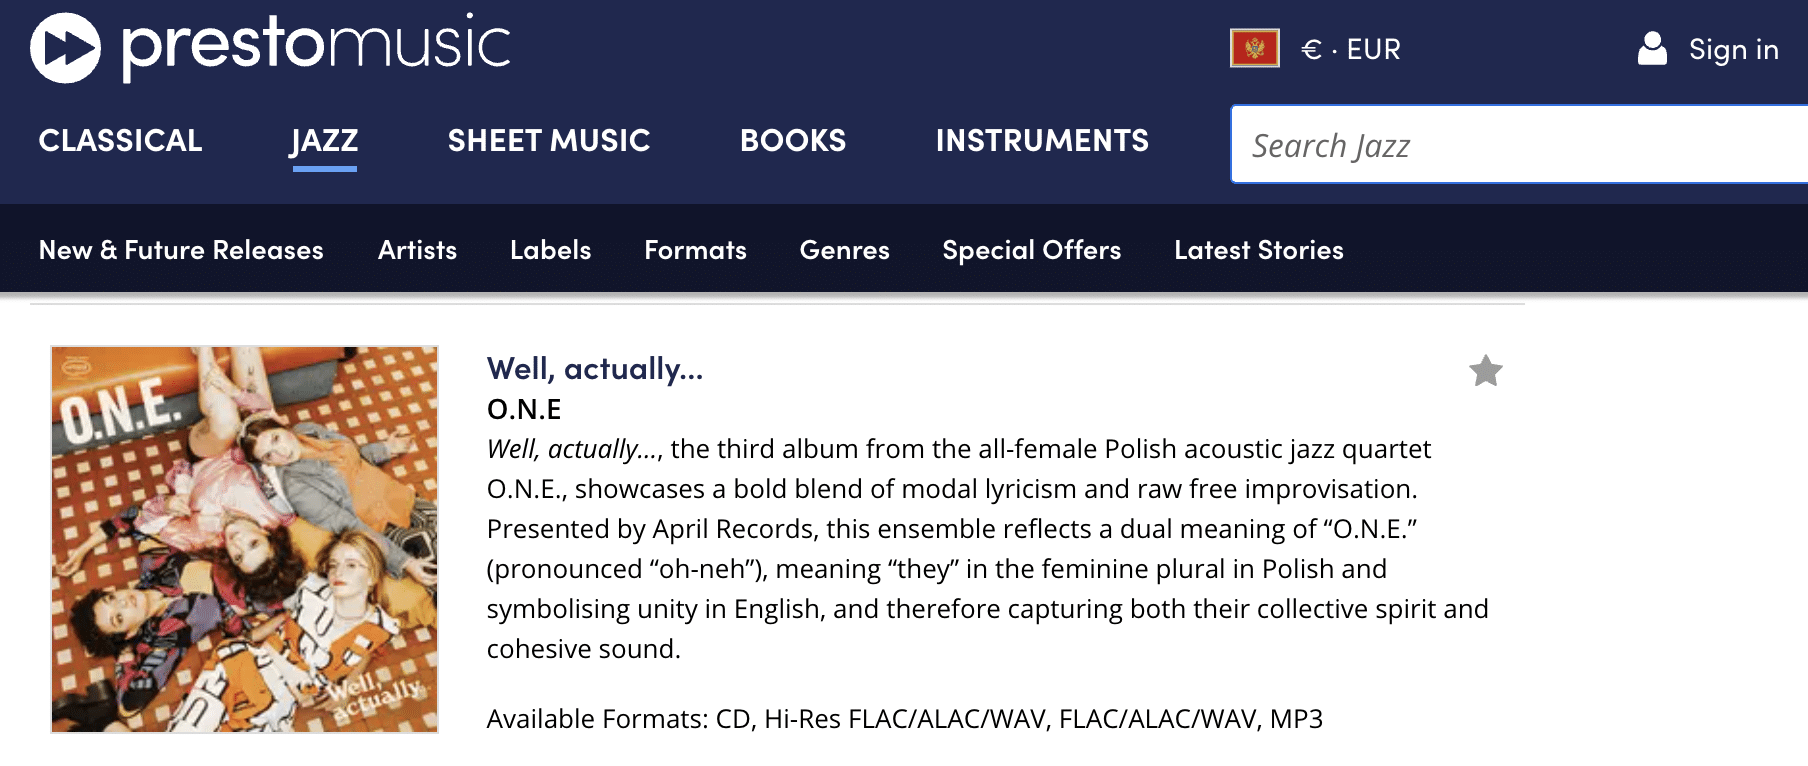Open the Labels submenu

550,250
